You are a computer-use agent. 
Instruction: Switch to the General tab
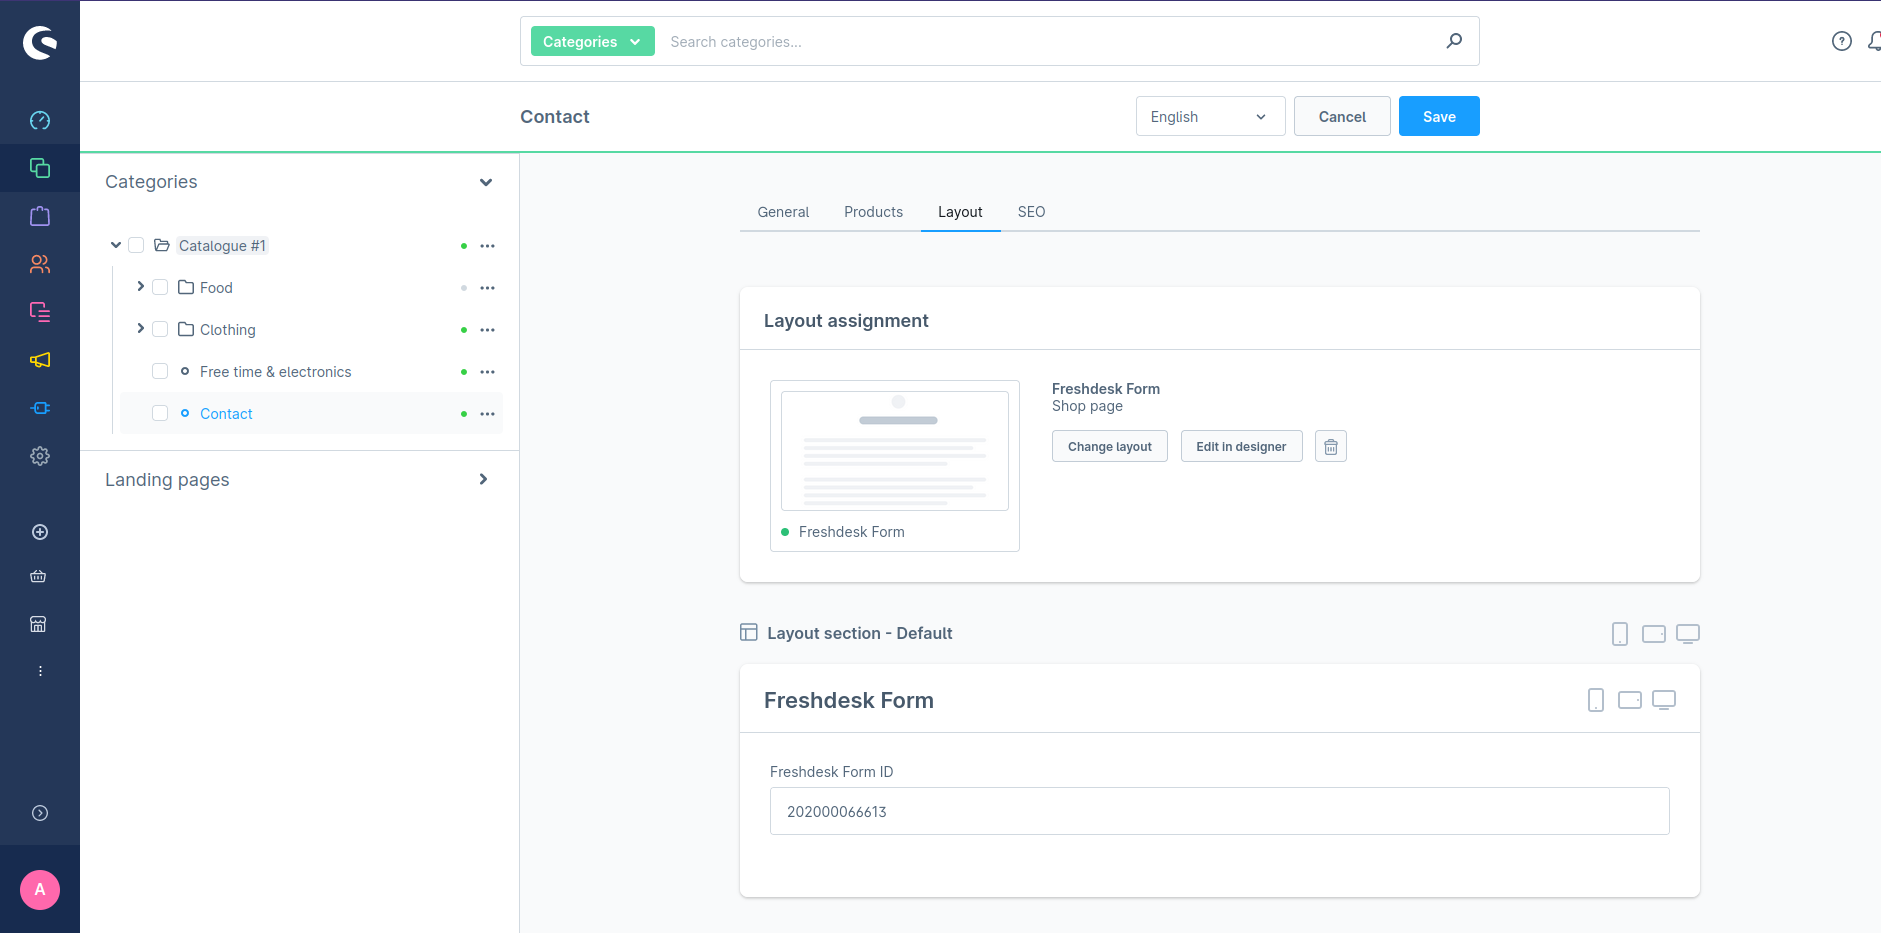pos(783,212)
